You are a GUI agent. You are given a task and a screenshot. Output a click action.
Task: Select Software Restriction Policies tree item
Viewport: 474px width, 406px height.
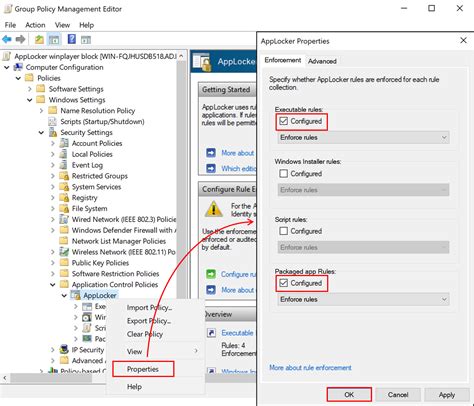coord(115,274)
